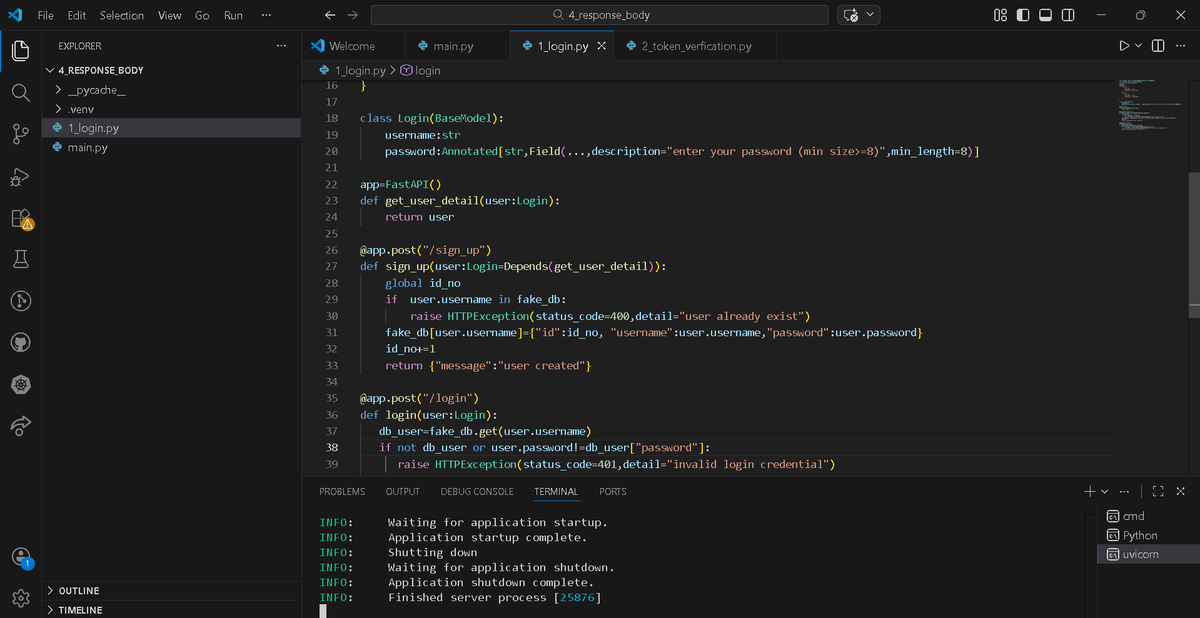Collapse the 4_RESPONSE_BODY folder section
This screenshot has width=1200, height=618.
tap(172, 70)
